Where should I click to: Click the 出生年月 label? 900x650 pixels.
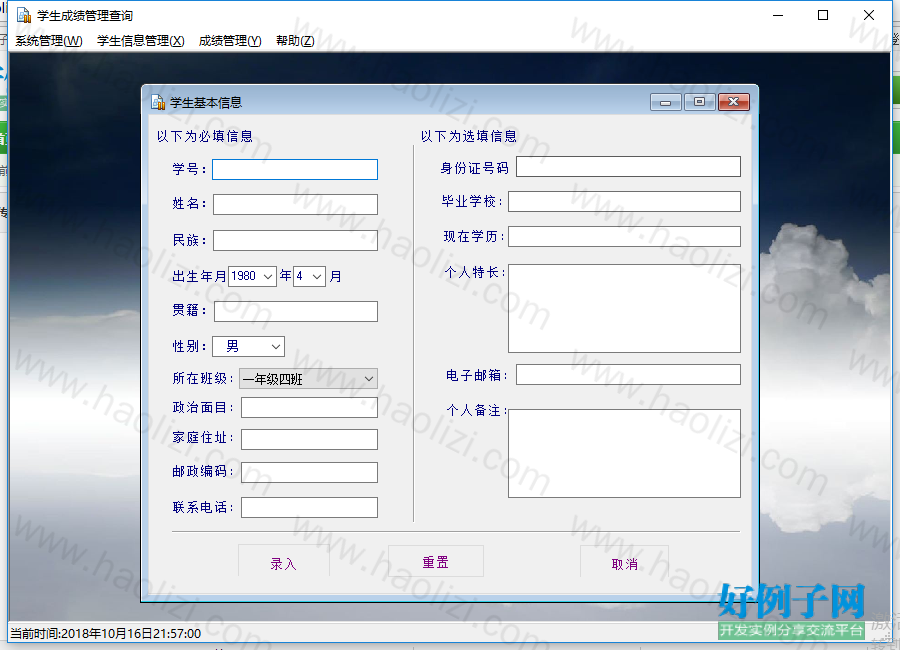point(199,276)
